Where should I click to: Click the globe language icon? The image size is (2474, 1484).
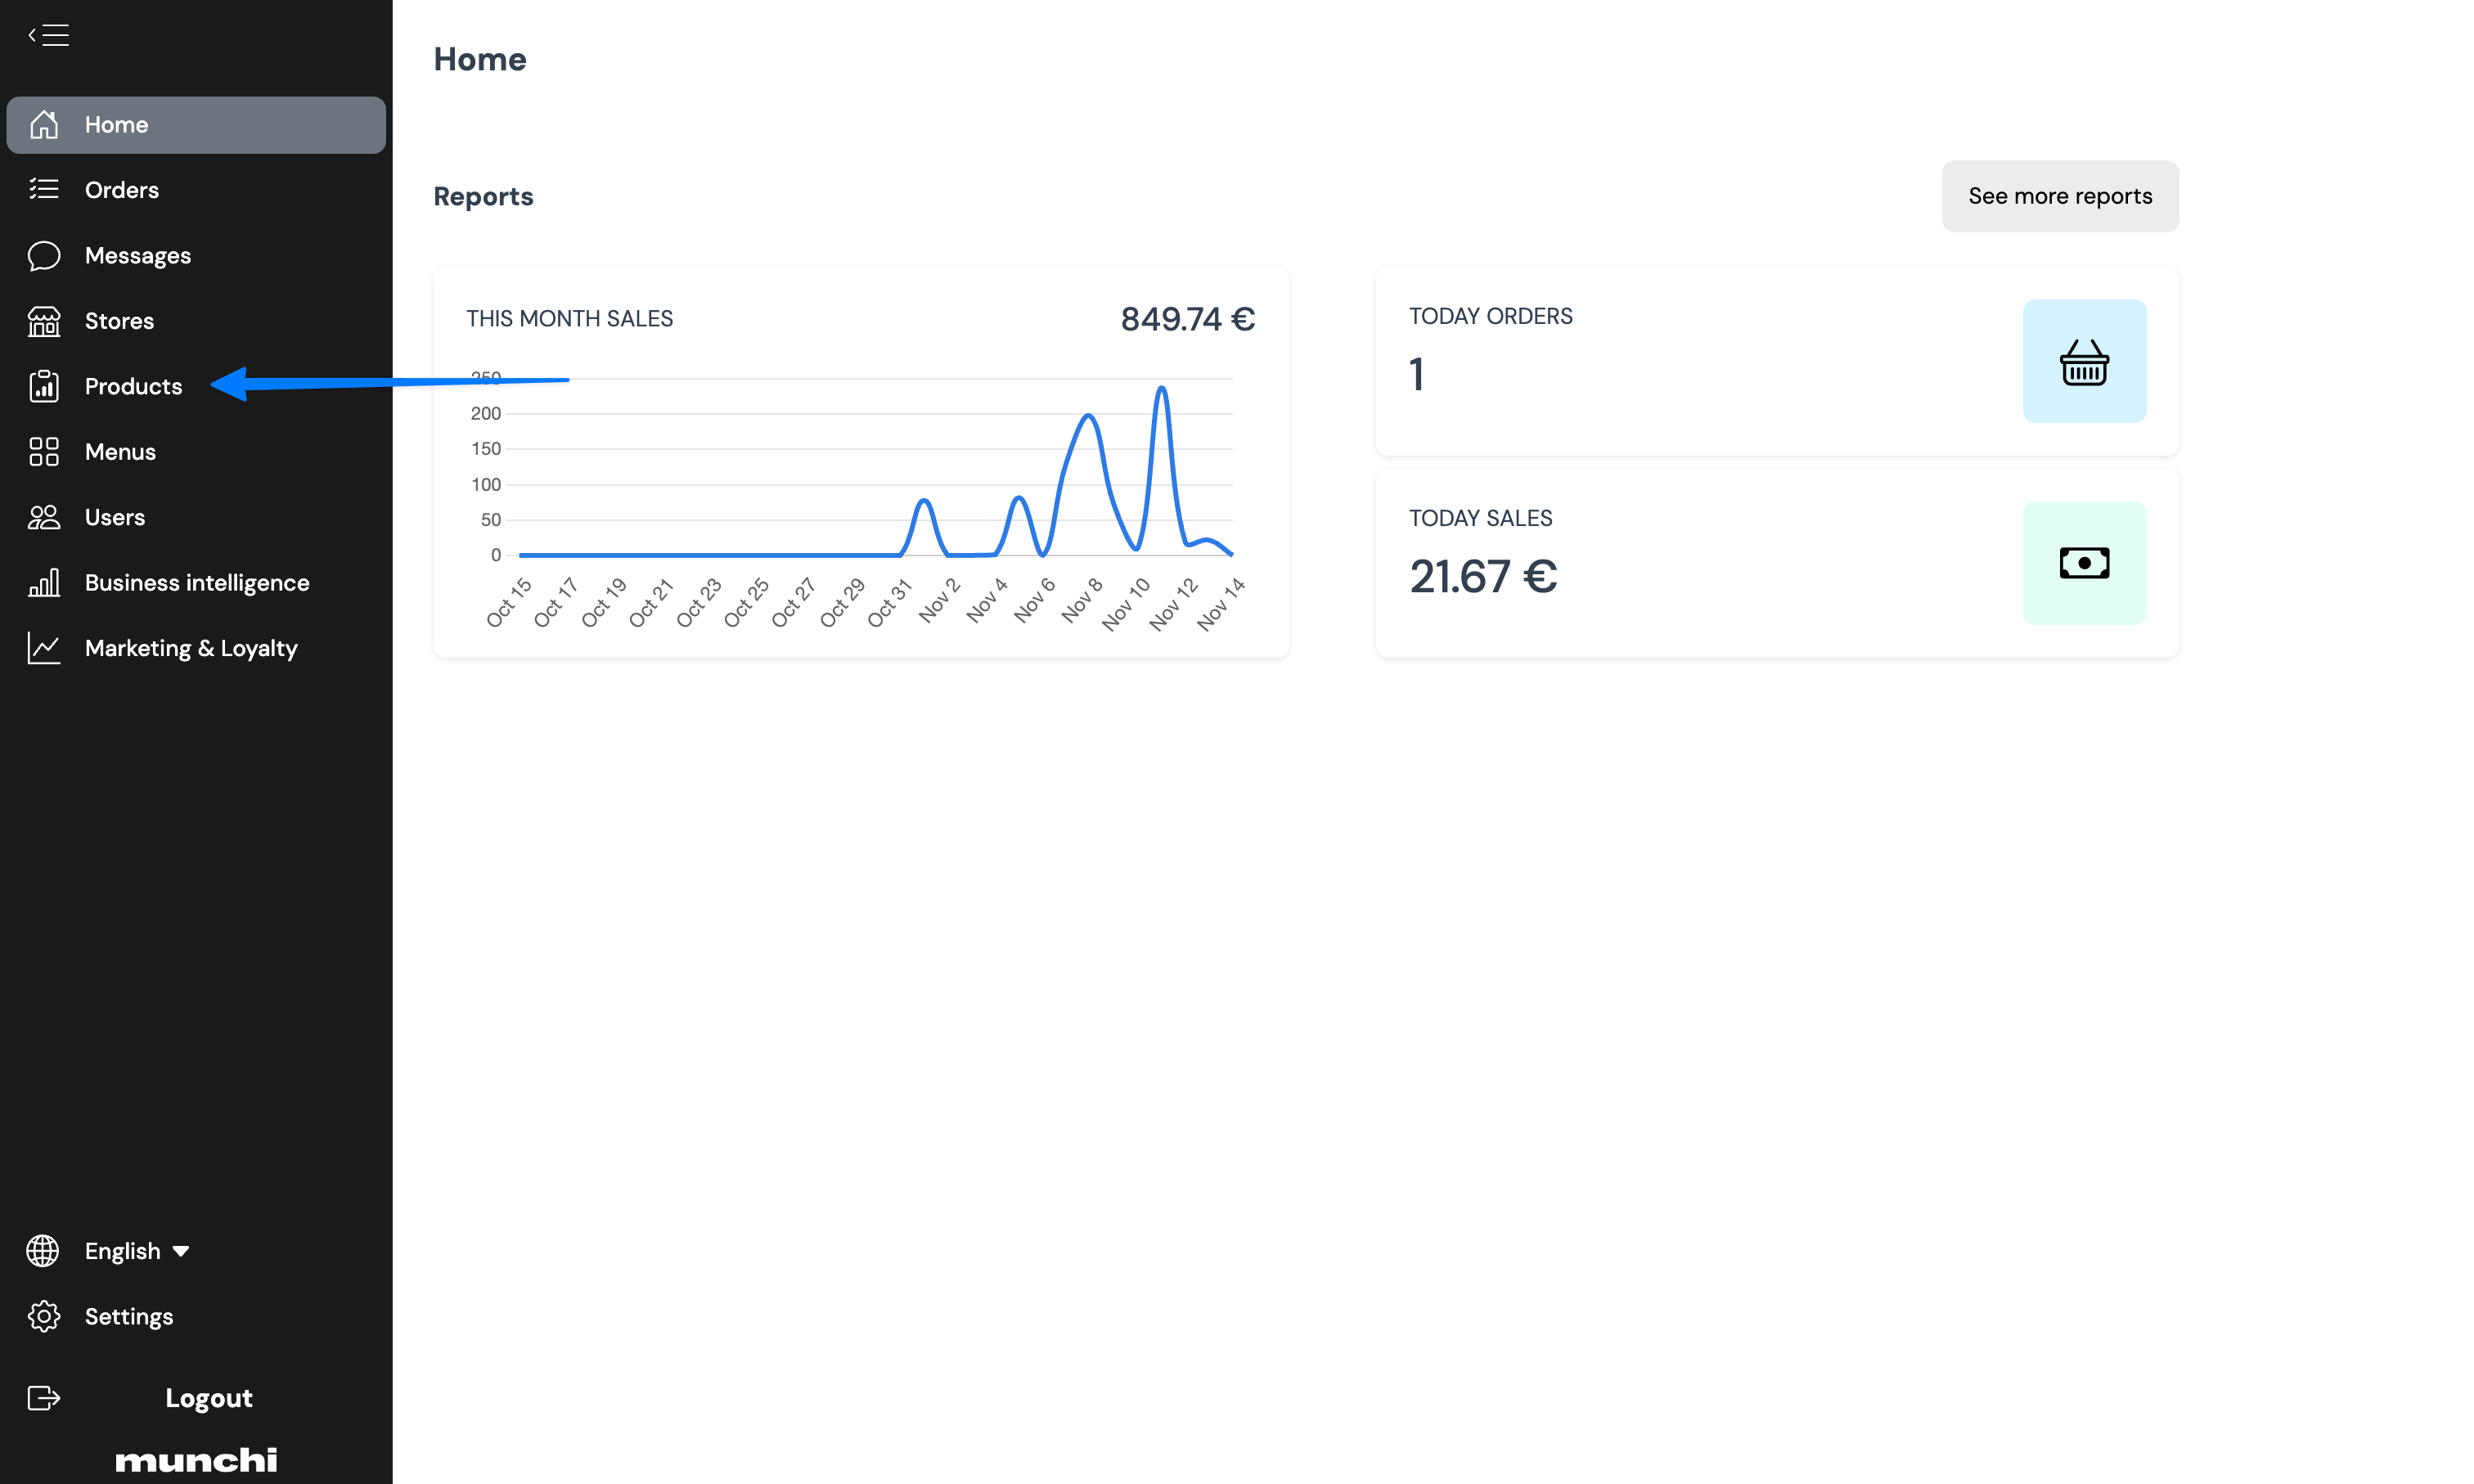[43, 1251]
